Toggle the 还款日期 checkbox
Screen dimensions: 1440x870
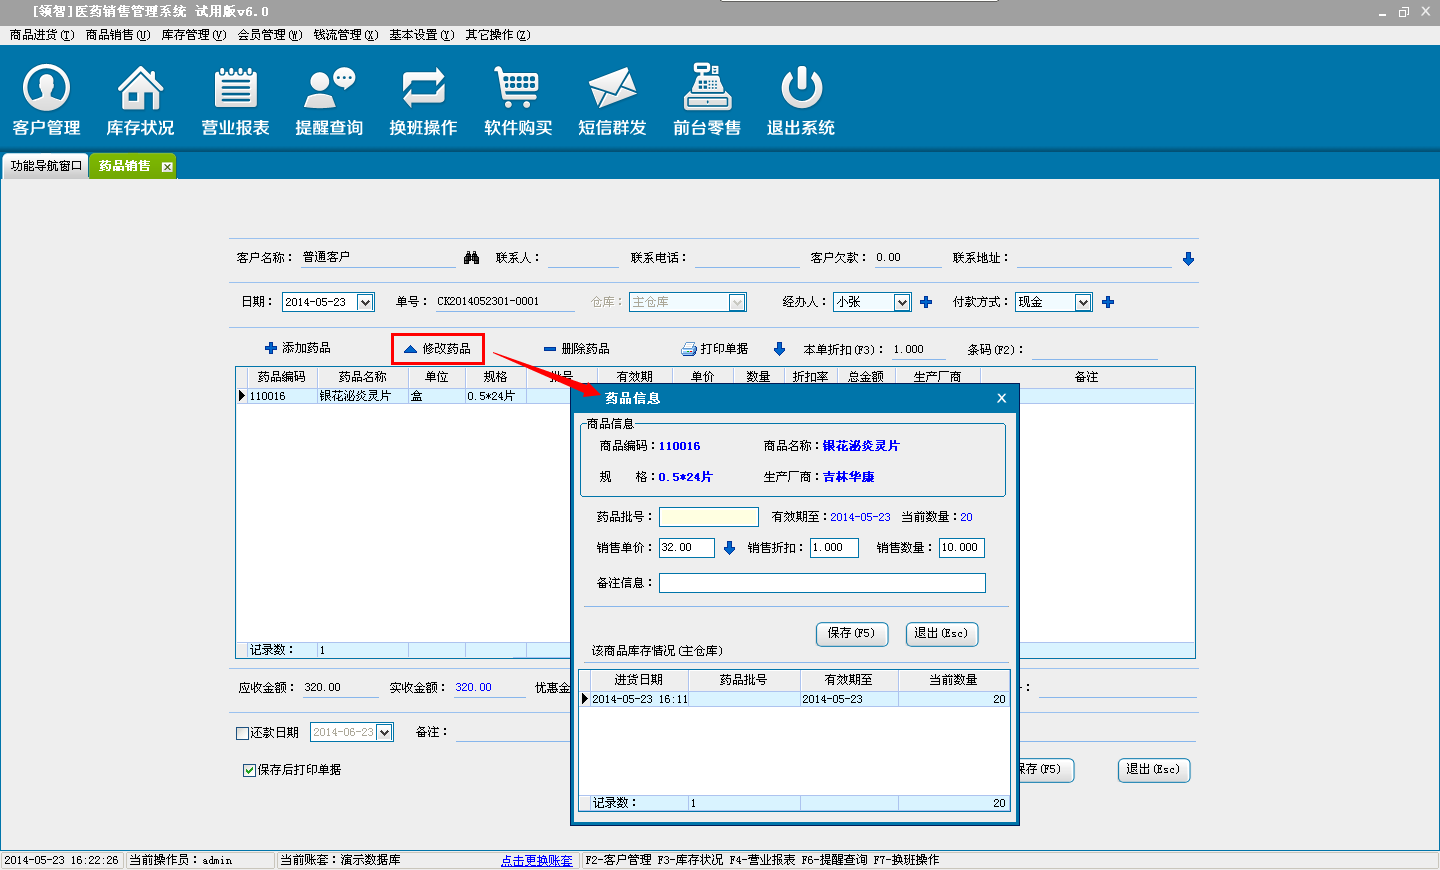[242, 733]
